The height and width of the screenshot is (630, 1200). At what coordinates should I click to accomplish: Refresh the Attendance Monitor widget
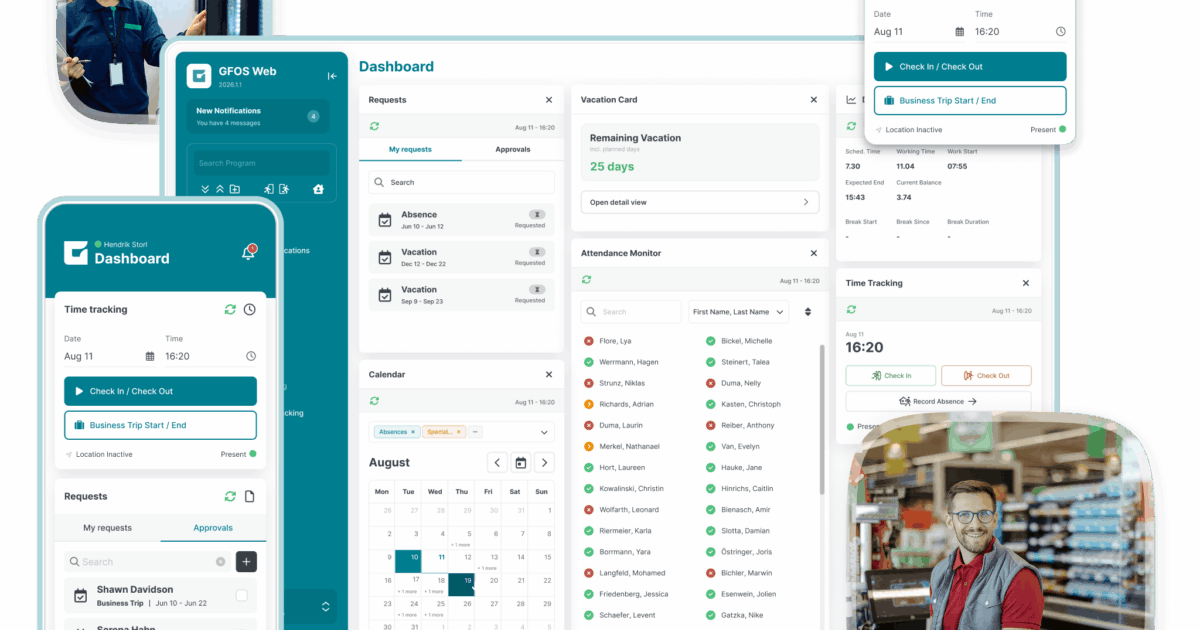(x=586, y=281)
